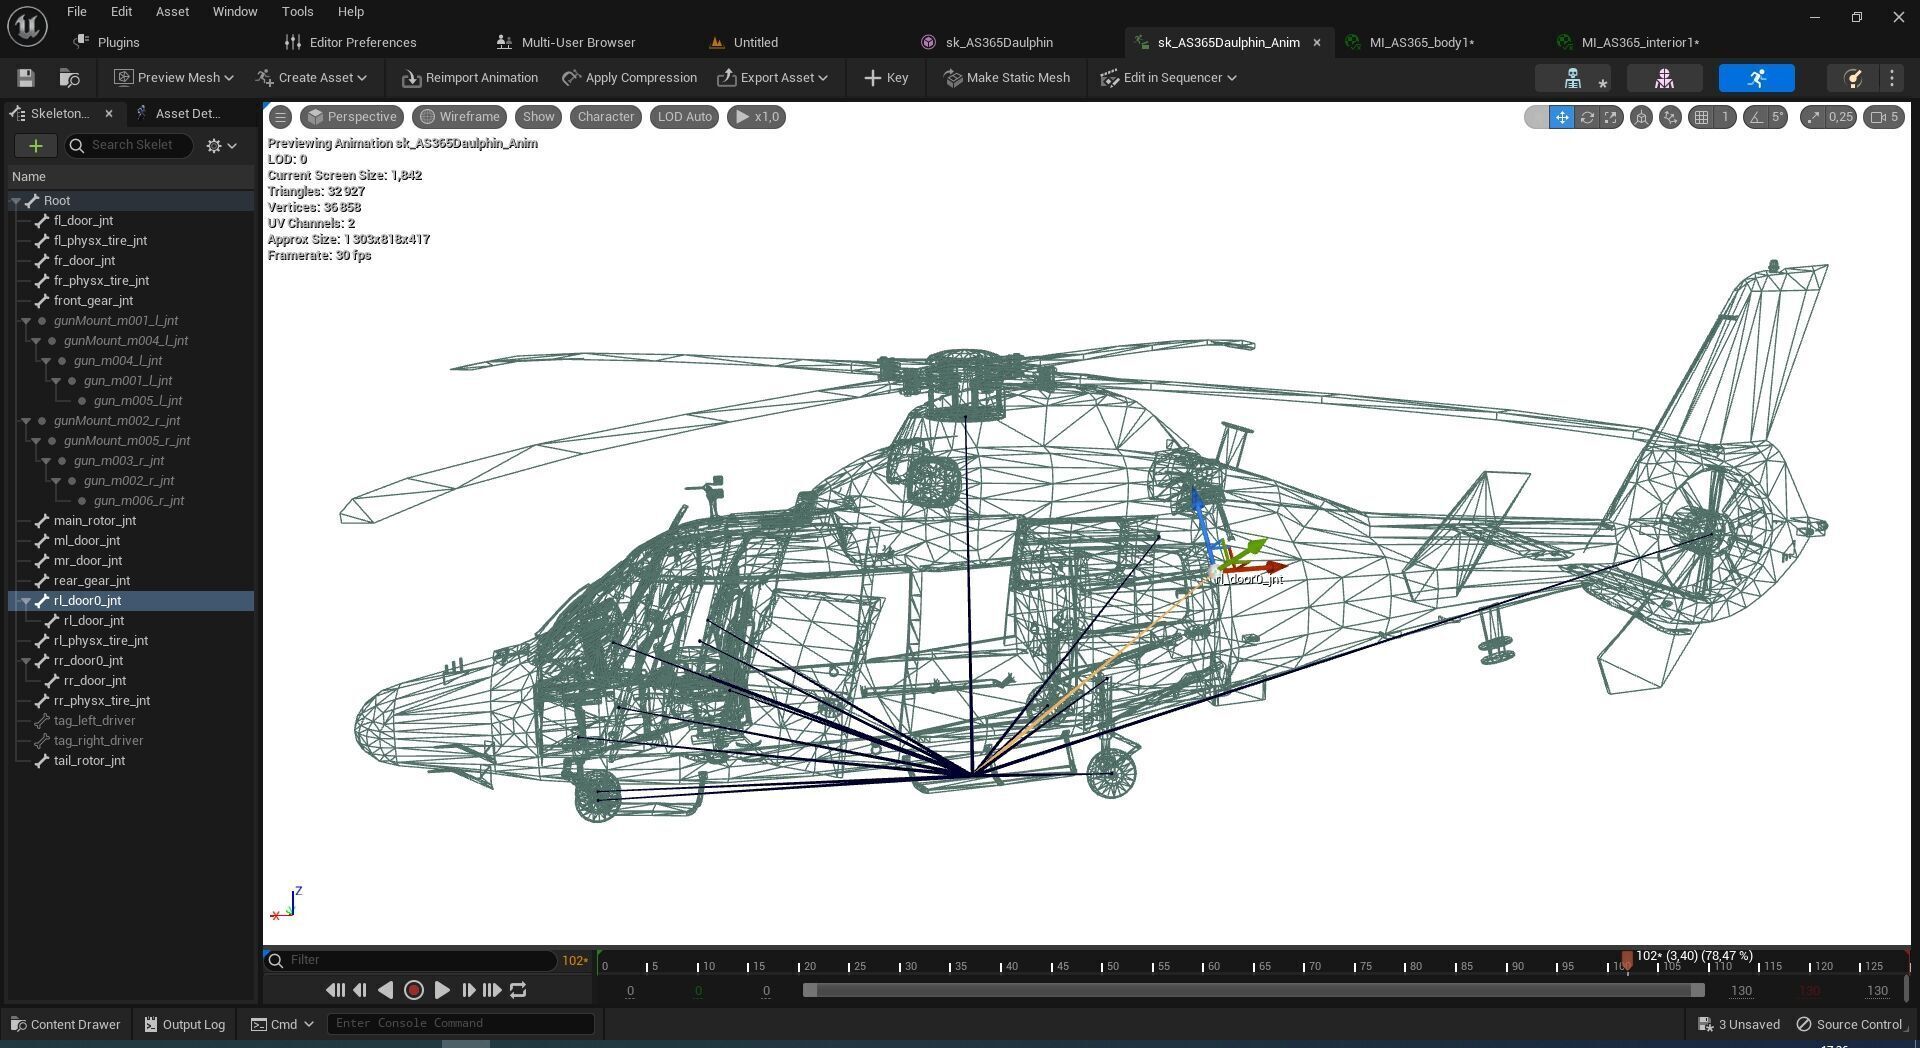Collapse the rl_door0_jnt bone node

pos(26,601)
